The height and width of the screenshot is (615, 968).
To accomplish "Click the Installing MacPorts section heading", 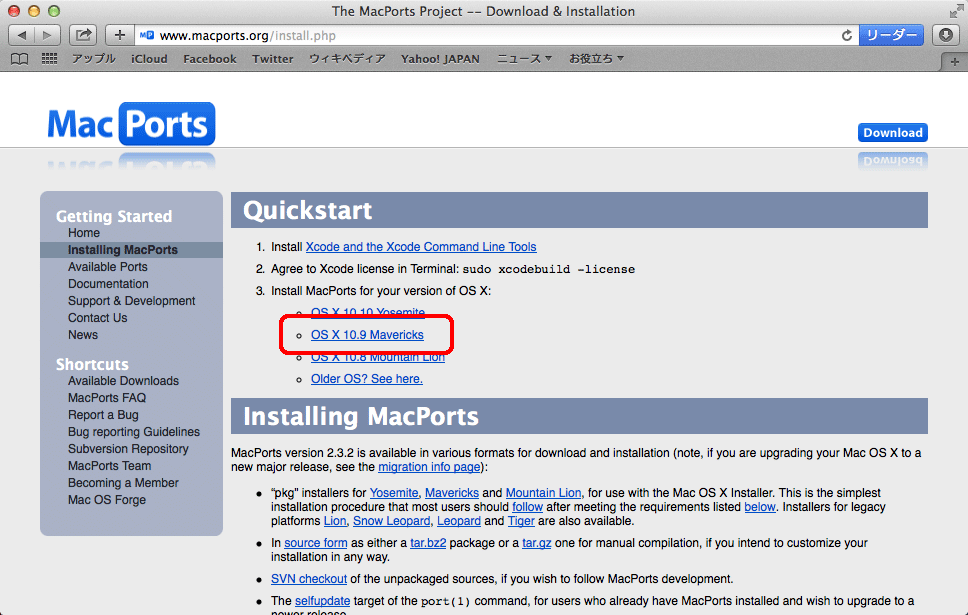I will click(361, 416).
